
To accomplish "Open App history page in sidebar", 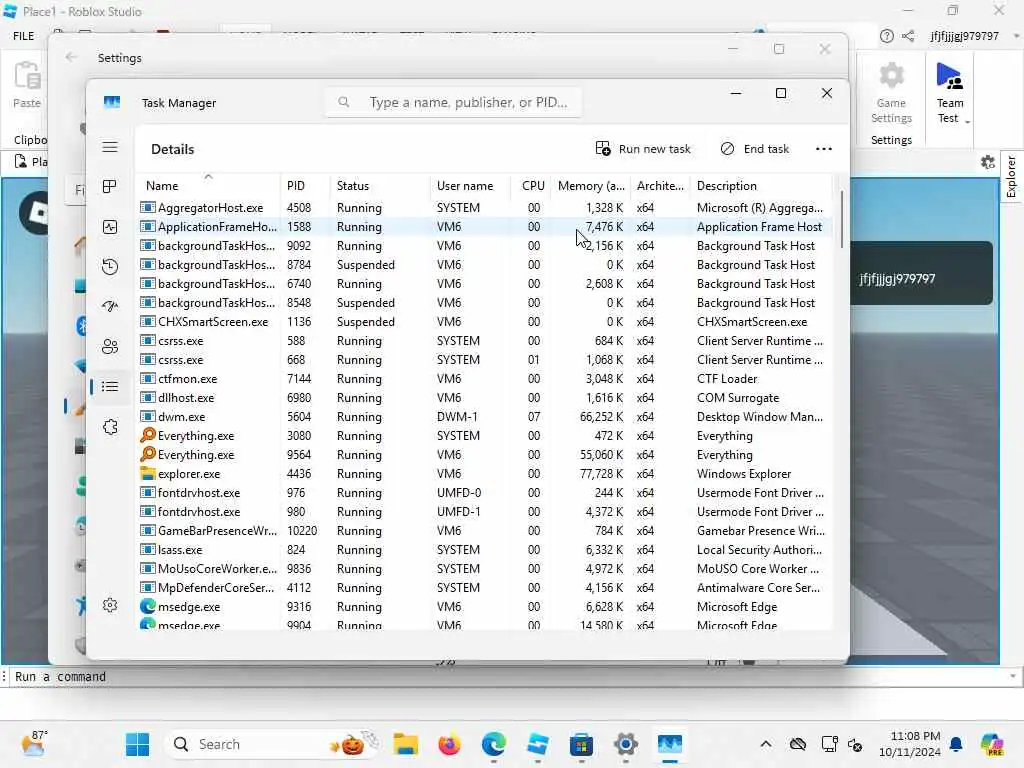I will pyautogui.click(x=110, y=266).
